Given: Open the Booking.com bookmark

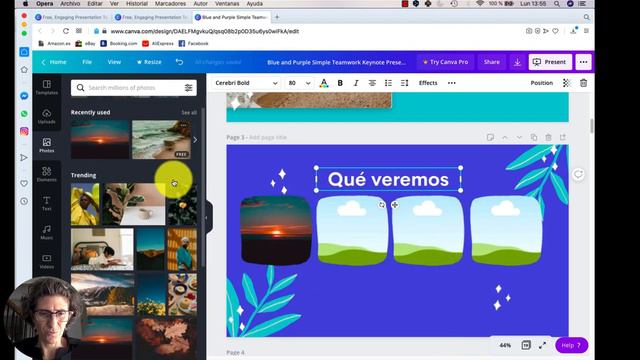Looking at the screenshot, I should pos(119,43).
